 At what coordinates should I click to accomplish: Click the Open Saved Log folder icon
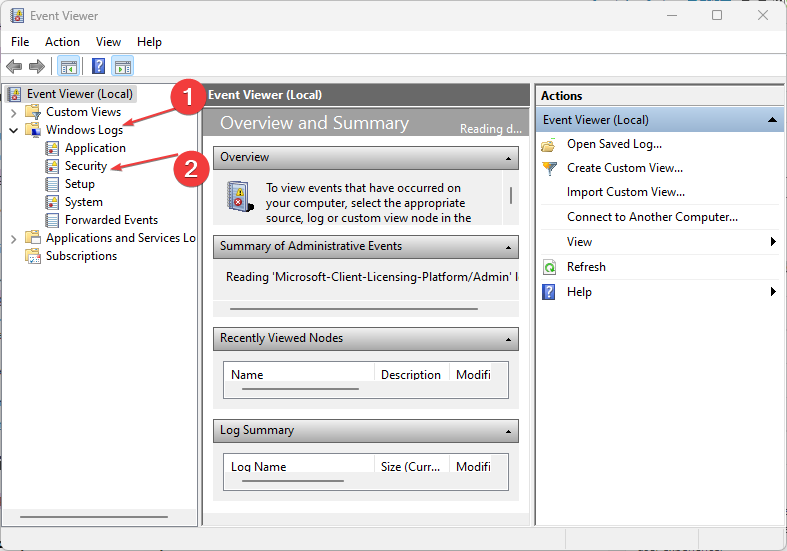pos(549,145)
